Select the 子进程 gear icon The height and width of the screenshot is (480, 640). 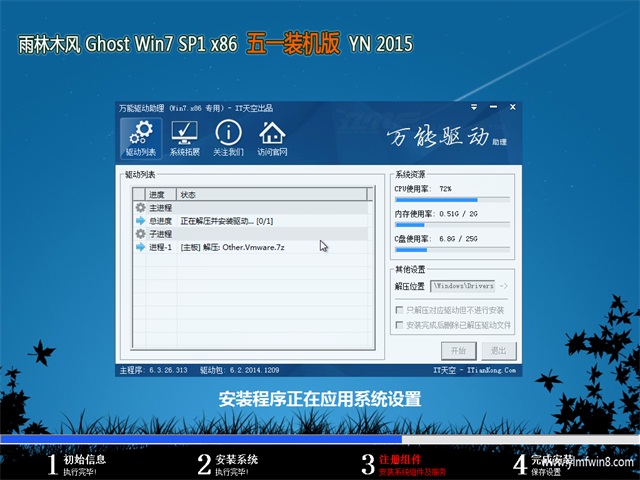tap(140, 234)
